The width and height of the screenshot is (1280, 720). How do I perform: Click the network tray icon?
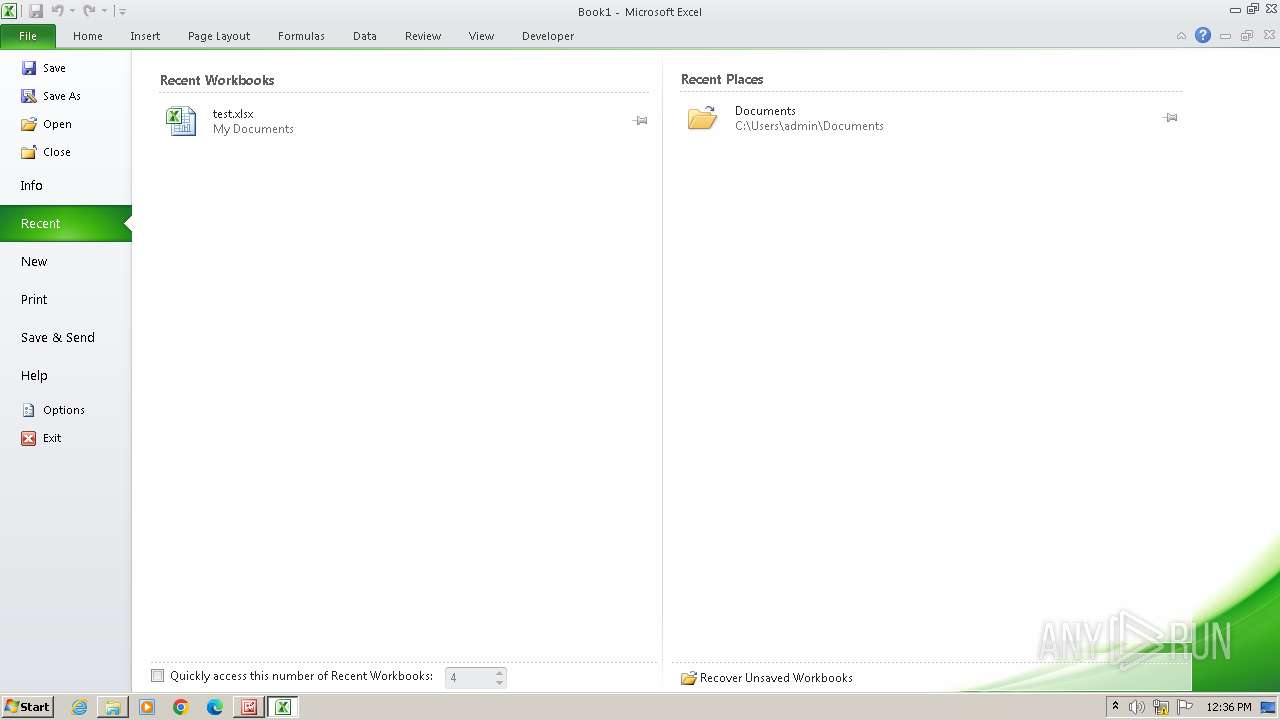[1161, 707]
